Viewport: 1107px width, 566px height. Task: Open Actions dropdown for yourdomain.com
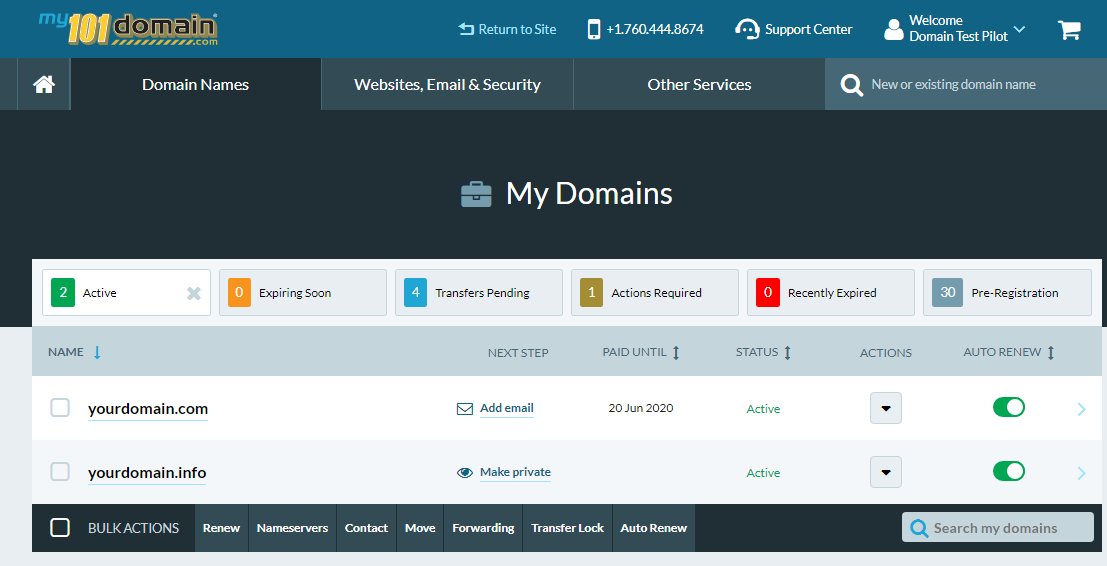point(885,408)
